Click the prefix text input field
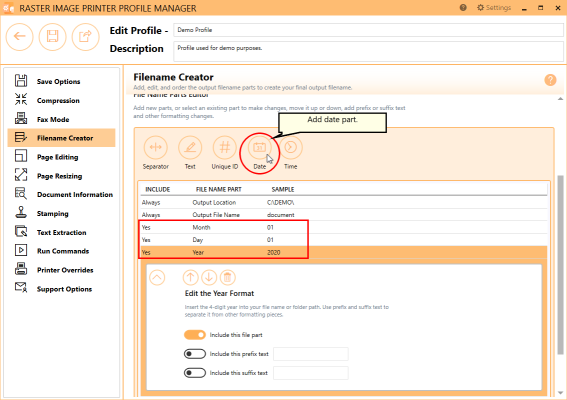 tap(311, 354)
